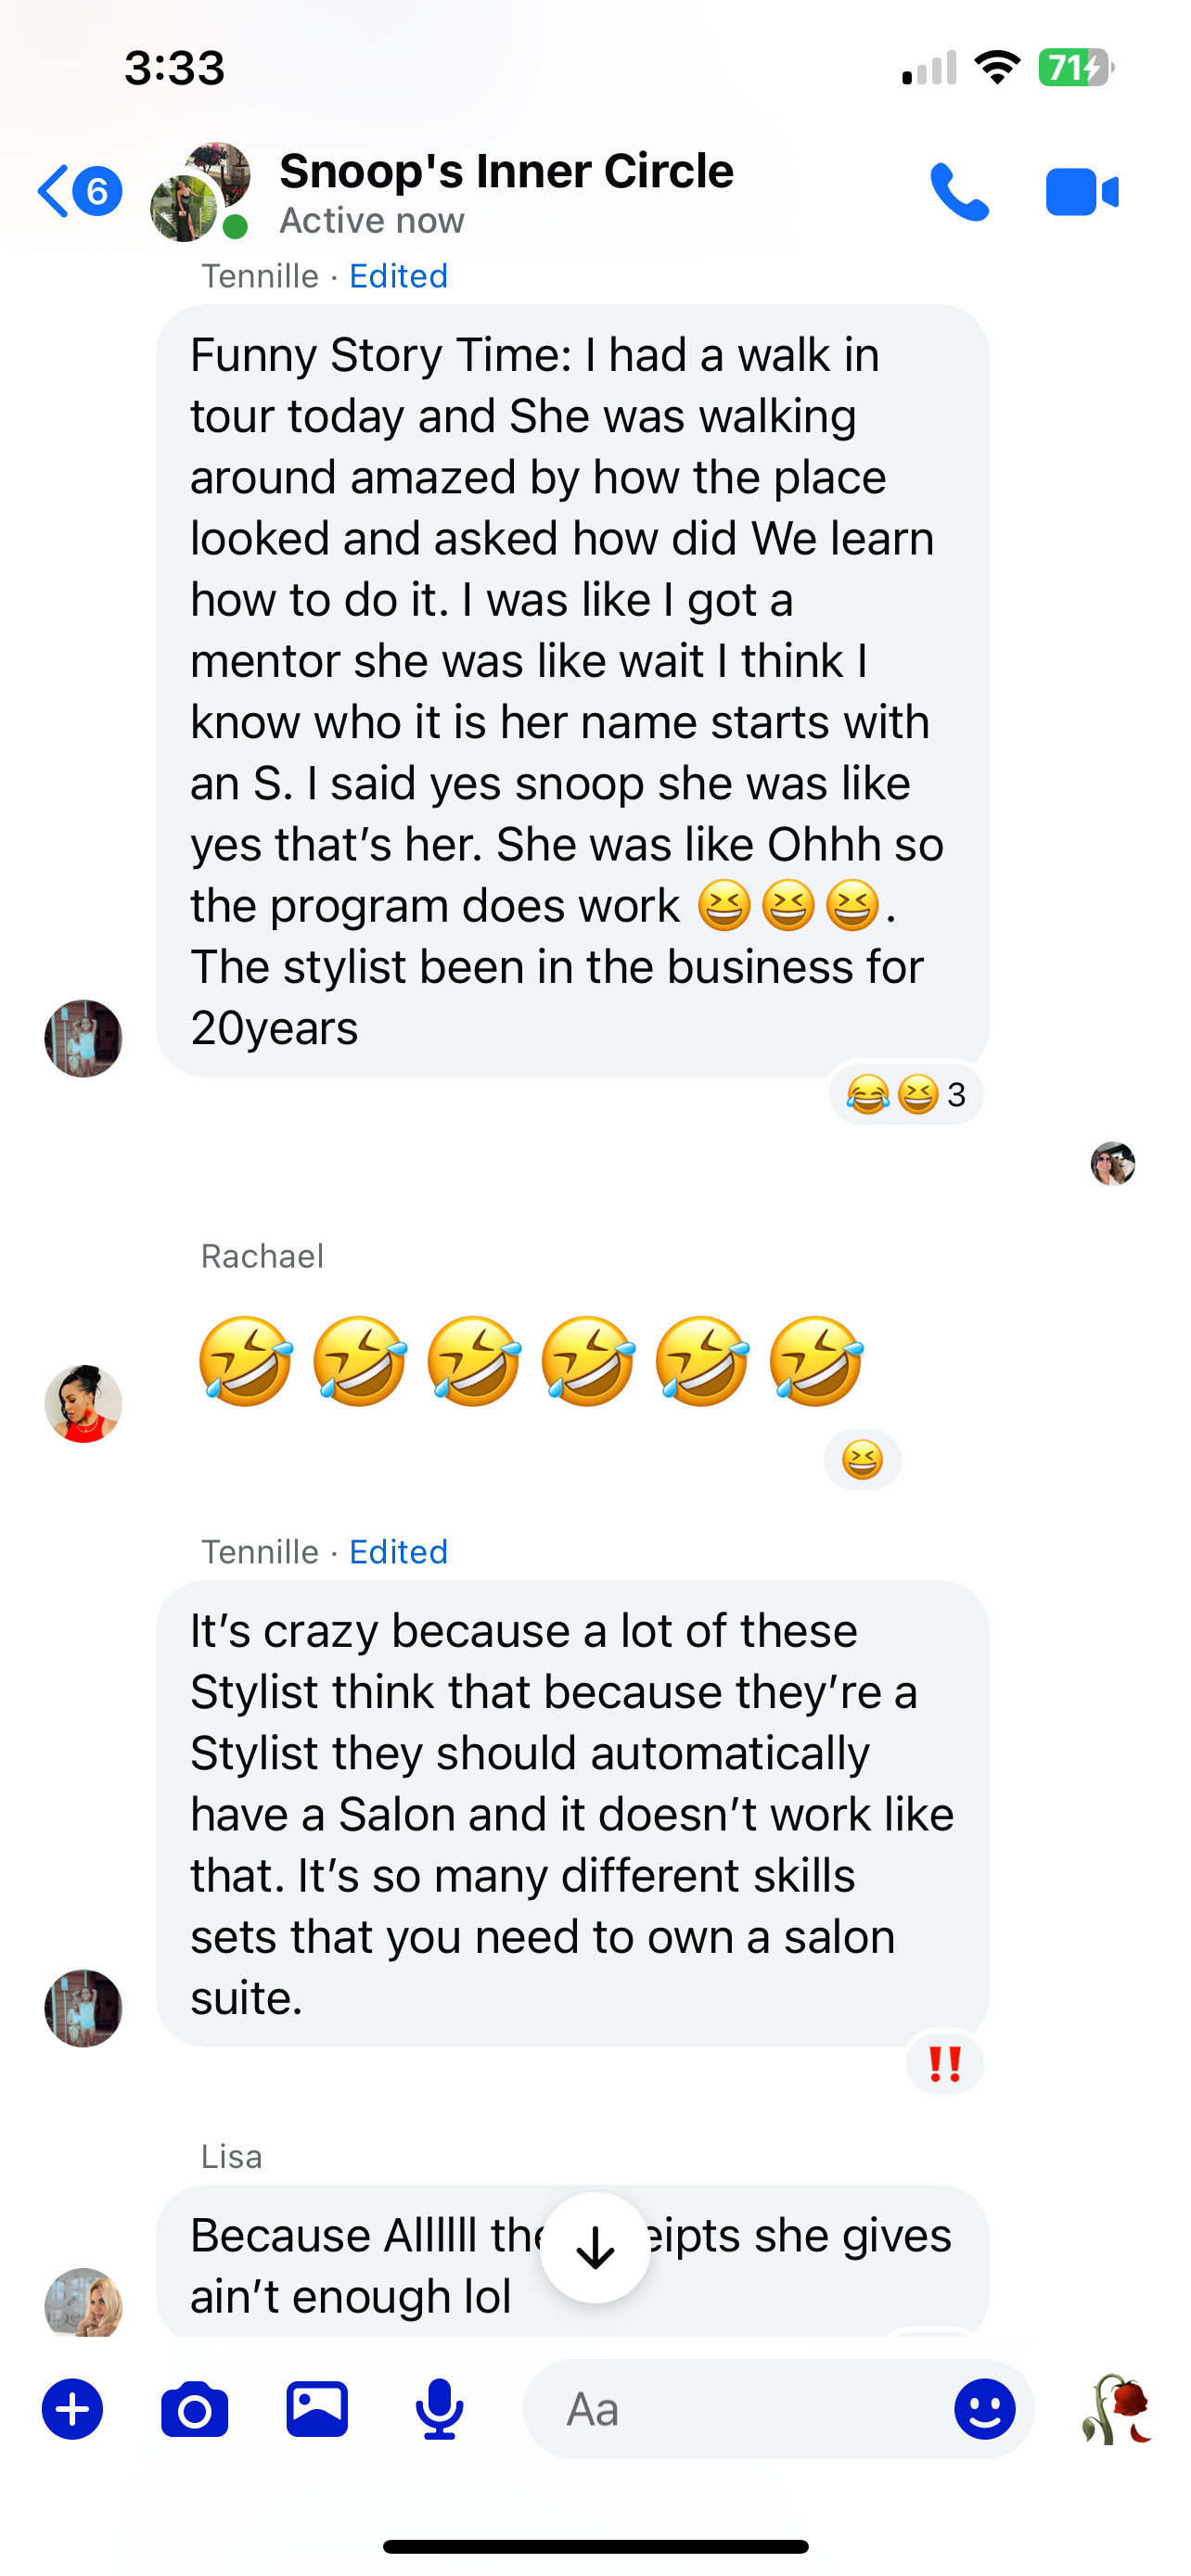Tap the Edited label above Funny Story message
Screen dimensions: 1191x2576
coord(398,276)
